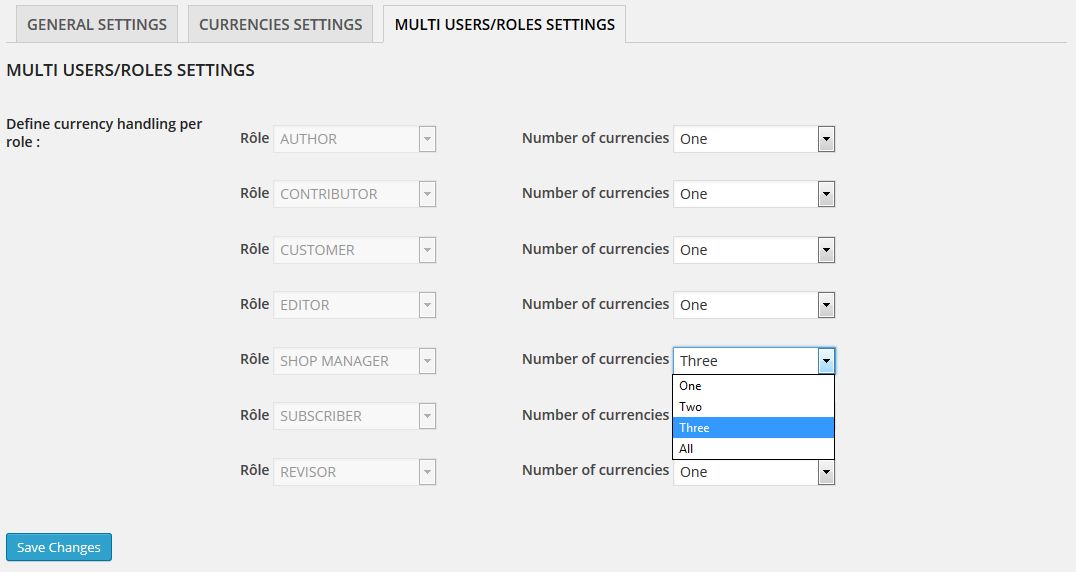Click the CONTRIBUTOR role dropdown
The image size is (1076, 572).
pyautogui.click(x=355, y=194)
